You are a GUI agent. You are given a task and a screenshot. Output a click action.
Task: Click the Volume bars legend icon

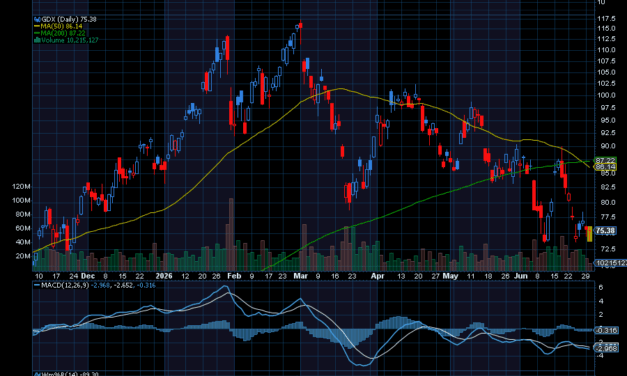pyautogui.click(x=37, y=40)
